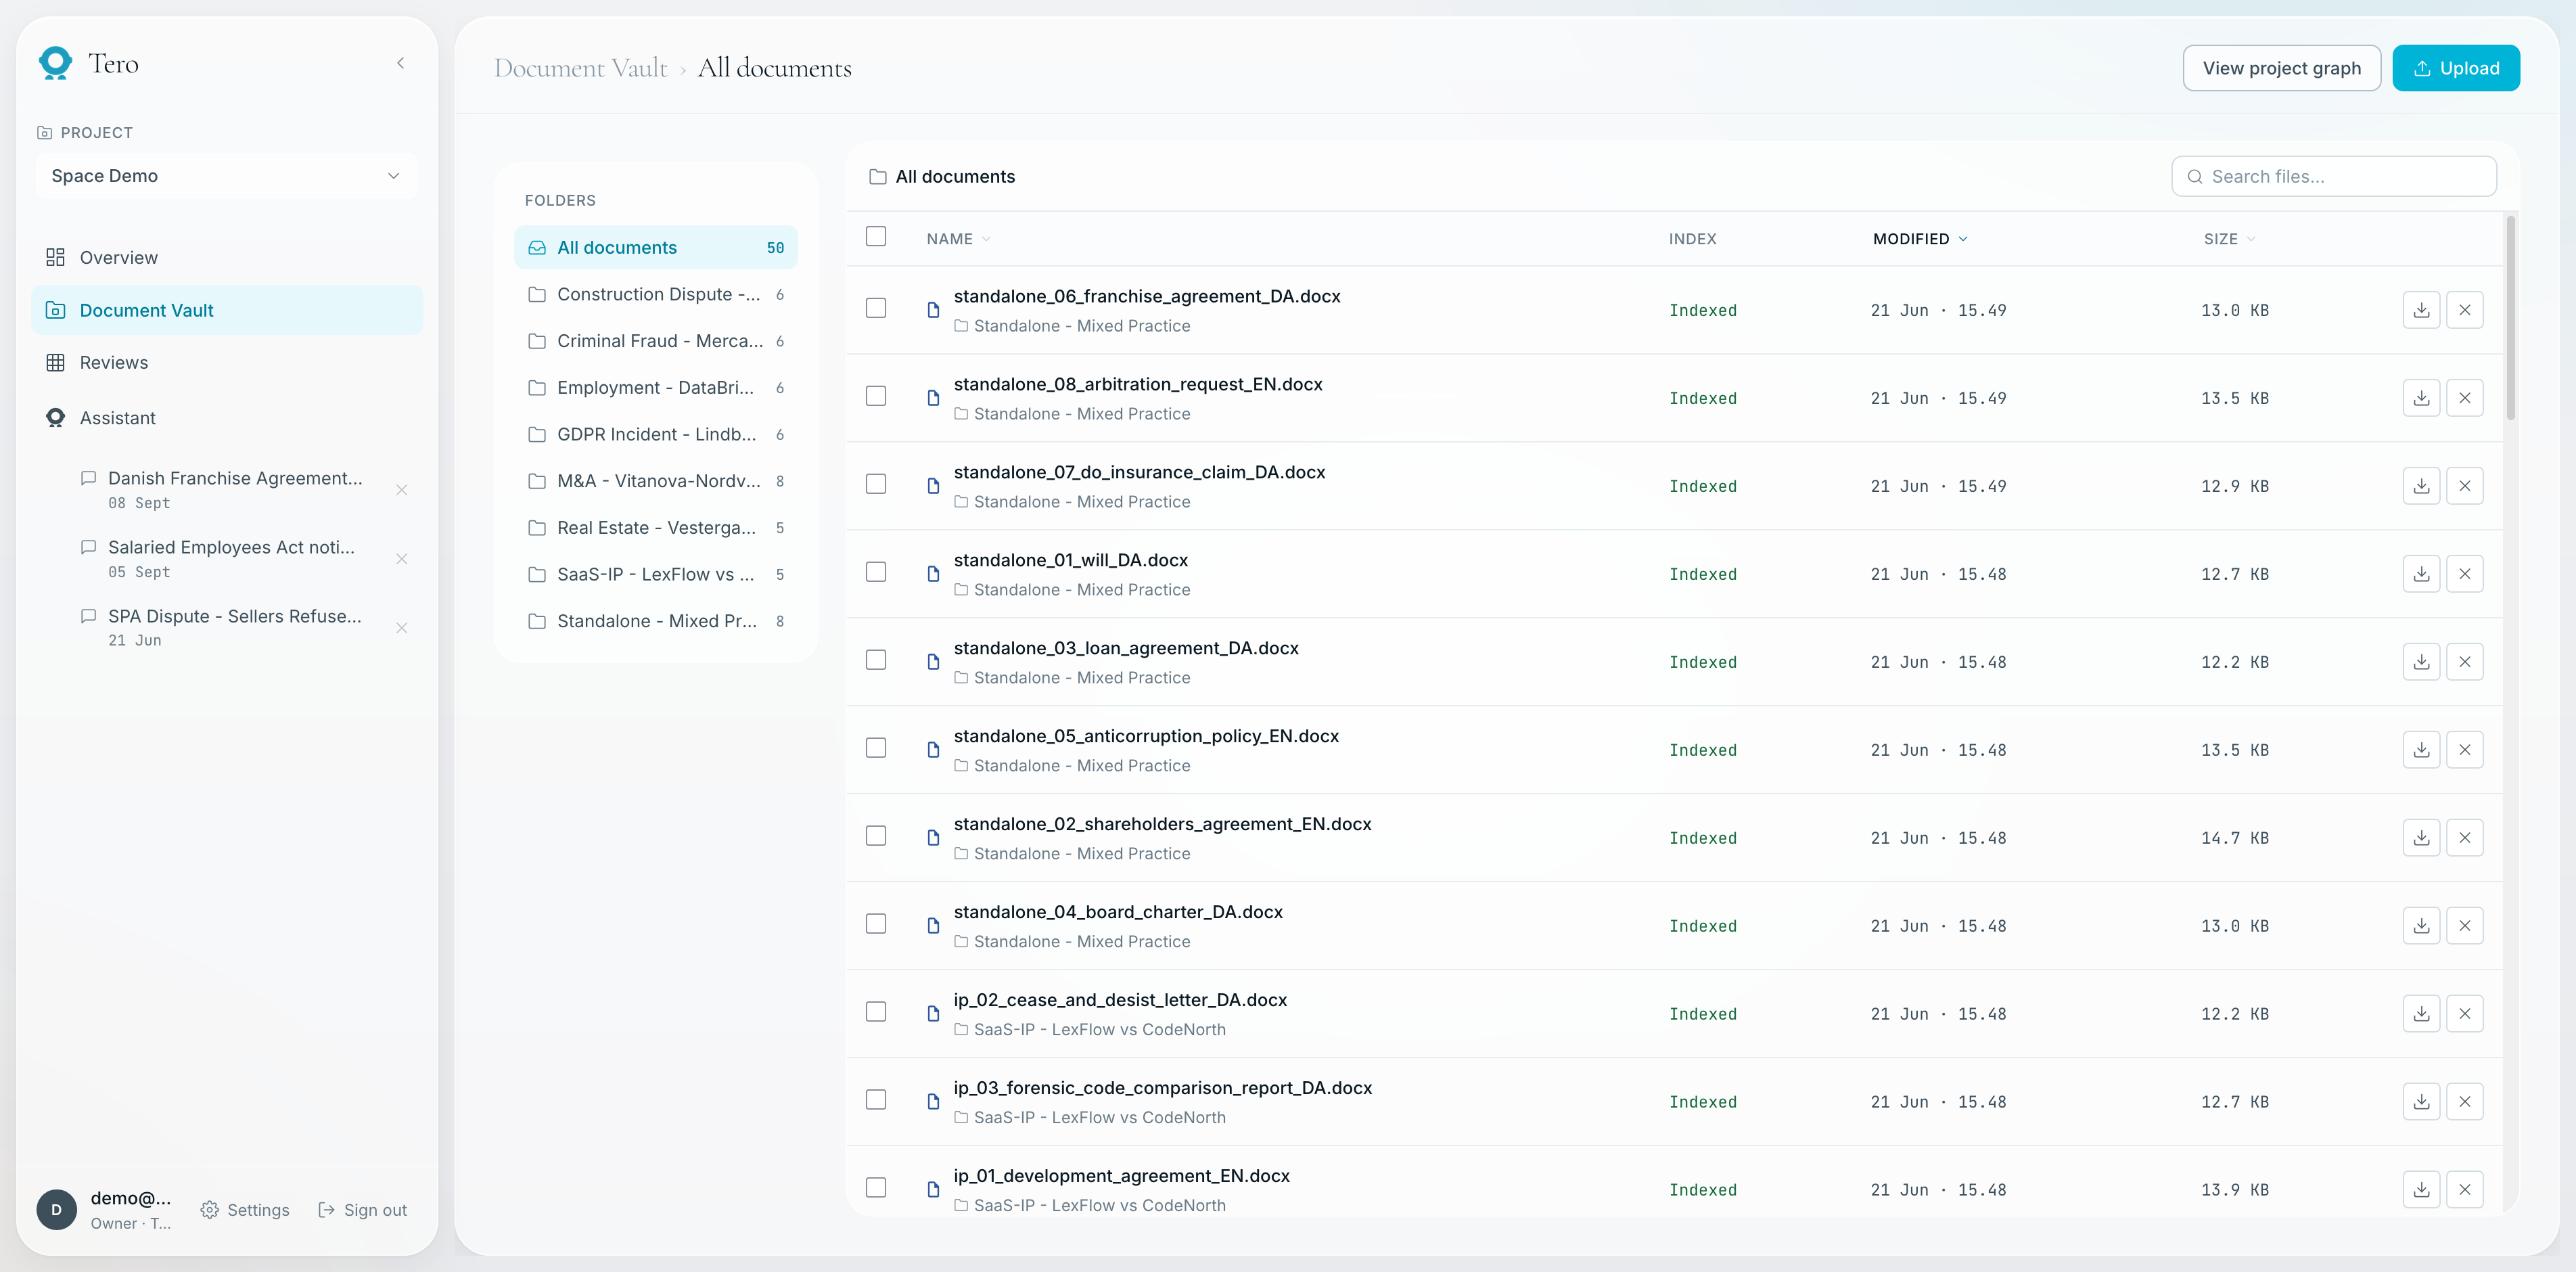Download standalone_03_loan_agreement_DA.docx
2576x1272 pixels.
2421,662
